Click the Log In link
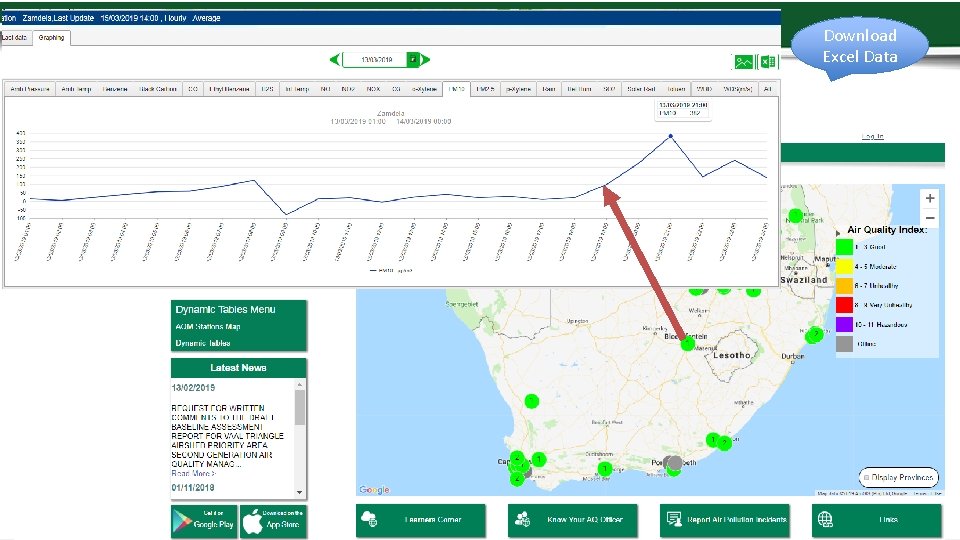The width and height of the screenshot is (960, 540). click(x=872, y=136)
